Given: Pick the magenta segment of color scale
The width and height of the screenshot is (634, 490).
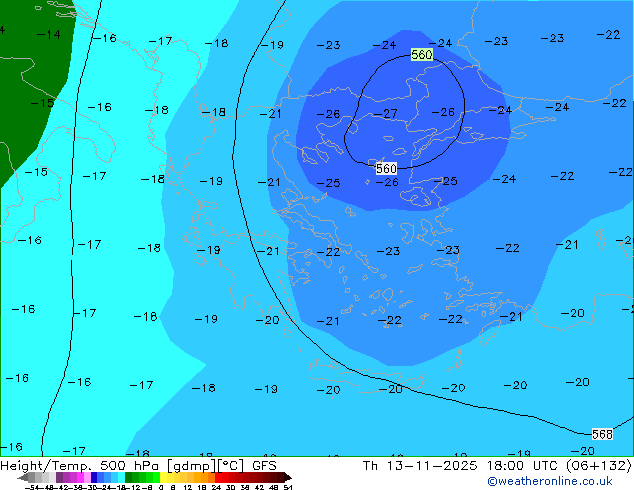Looking at the screenshot, I should click(x=76, y=478).
